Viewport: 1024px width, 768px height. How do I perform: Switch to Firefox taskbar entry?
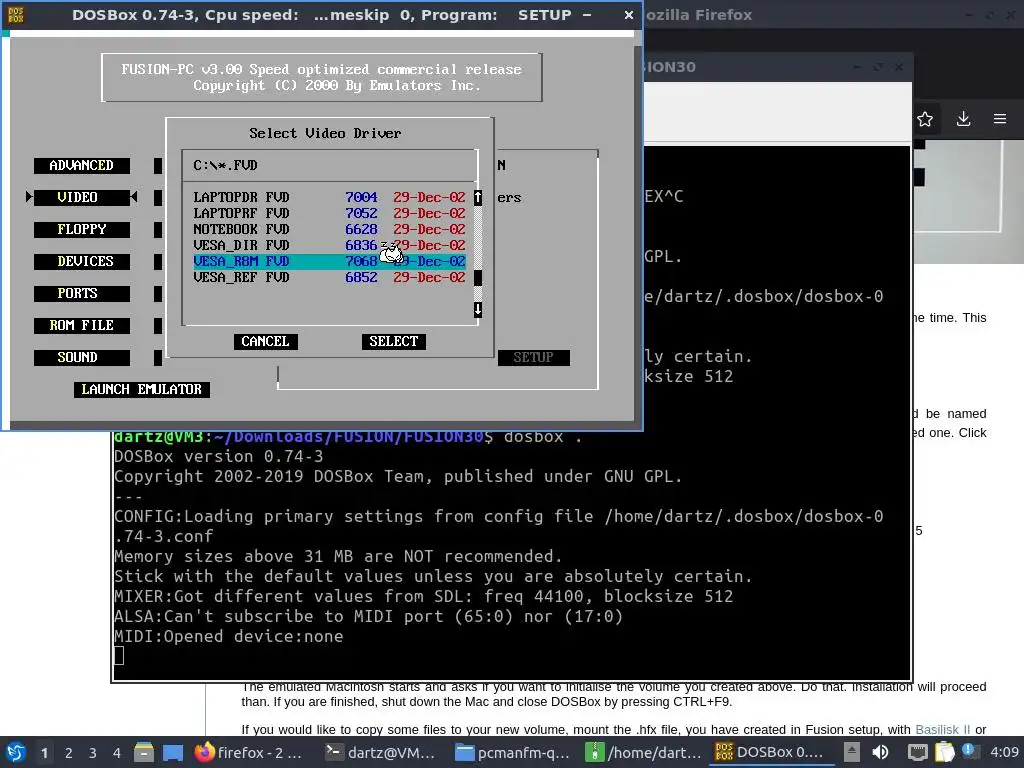[249, 753]
